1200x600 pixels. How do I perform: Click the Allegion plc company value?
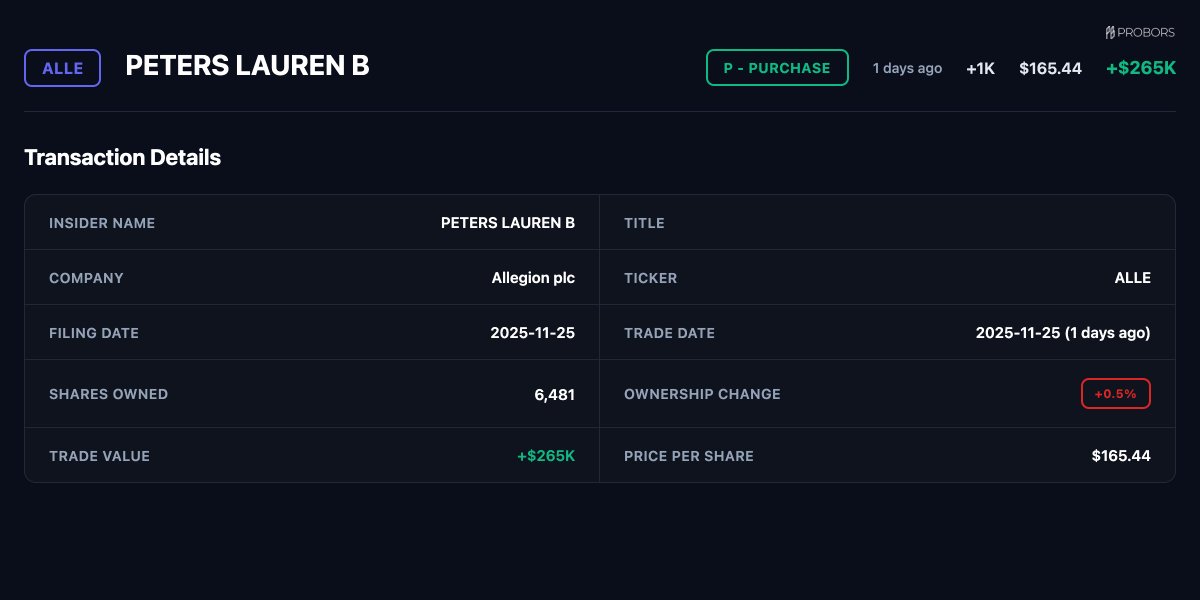pyautogui.click(x=533, y=278)
